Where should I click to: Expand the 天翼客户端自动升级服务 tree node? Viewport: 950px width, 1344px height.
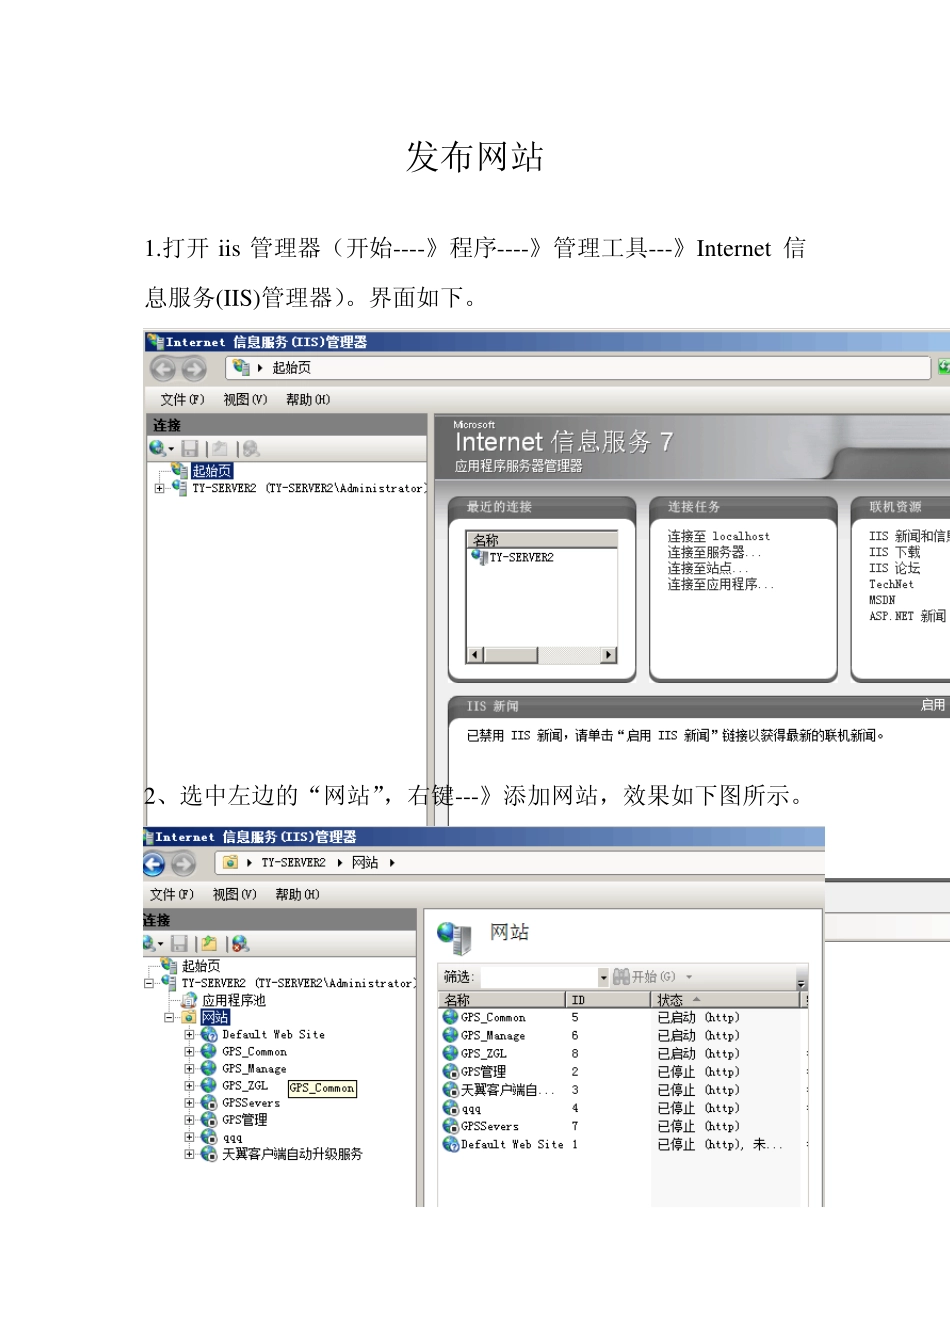(x=189, y=1154)
